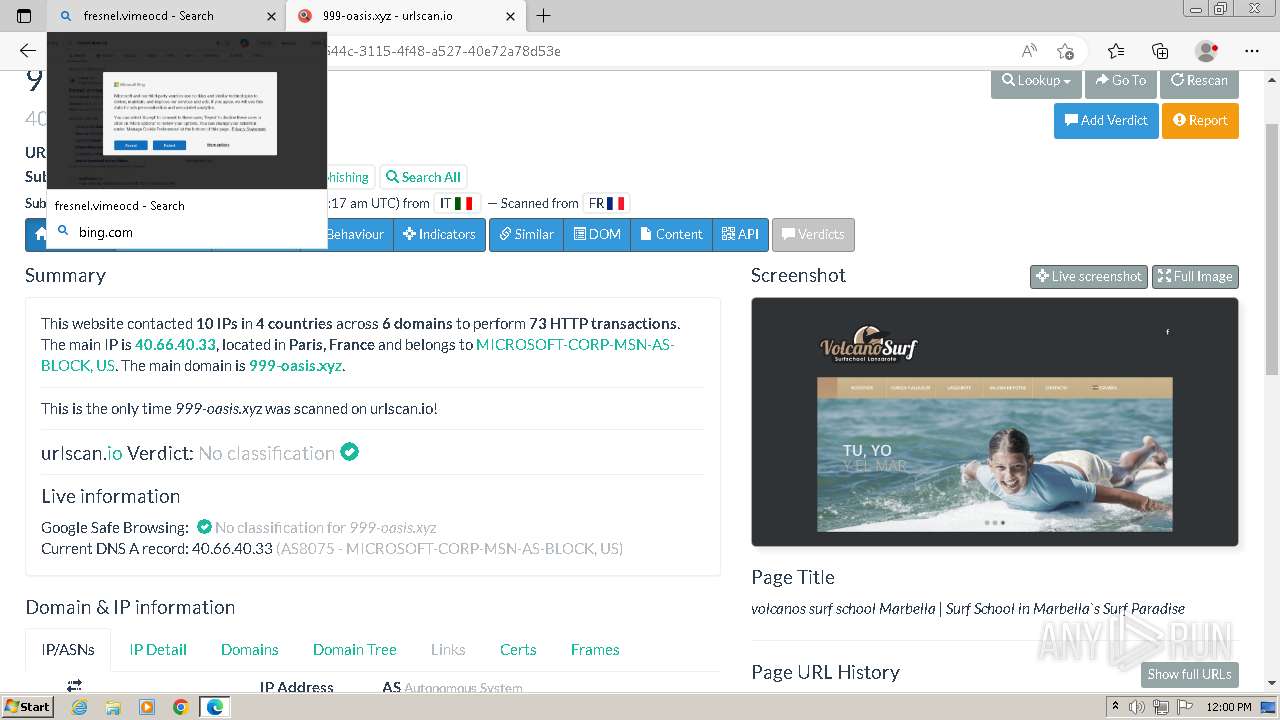The image size is (1280, 720).
Task: Open the 999-oasis.xyz main domain link
Action: [x=295, y=365]
